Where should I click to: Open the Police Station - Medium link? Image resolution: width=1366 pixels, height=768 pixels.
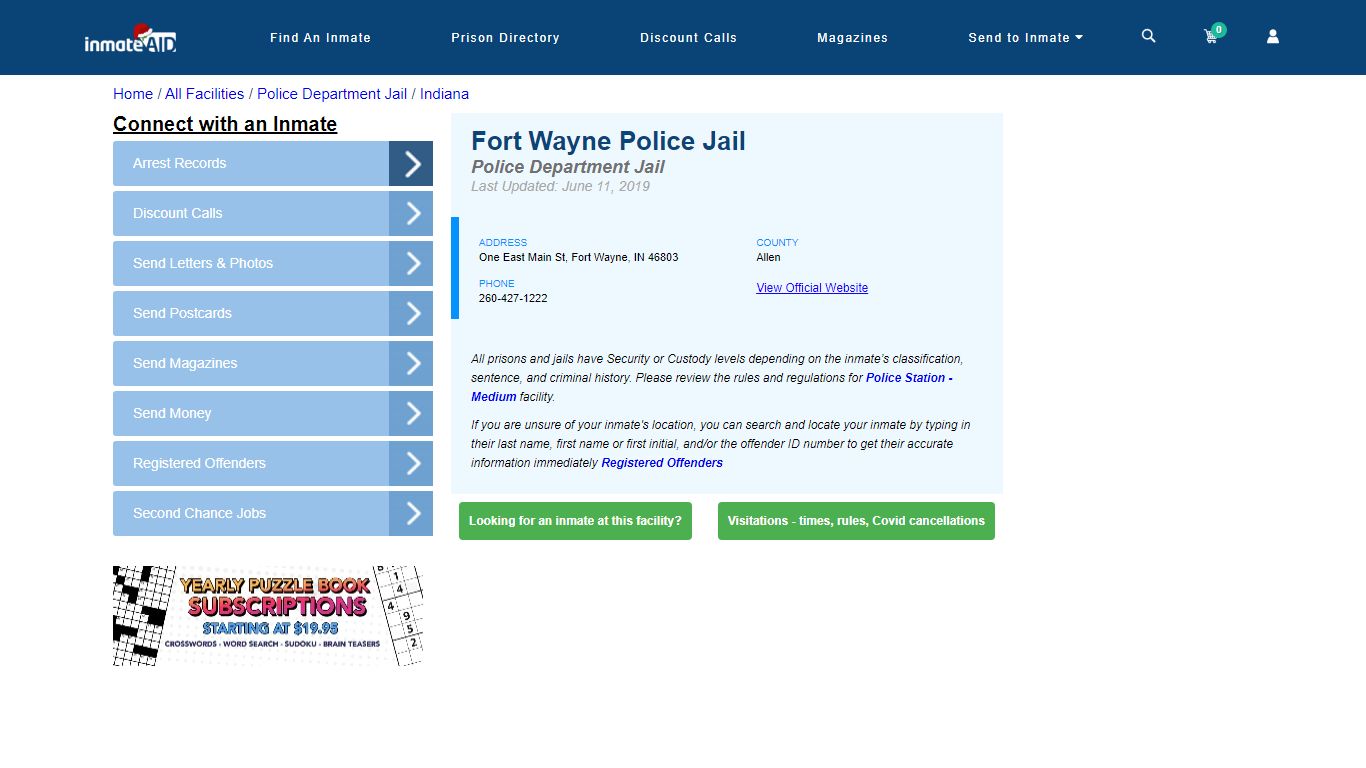[x=908, y=378]
